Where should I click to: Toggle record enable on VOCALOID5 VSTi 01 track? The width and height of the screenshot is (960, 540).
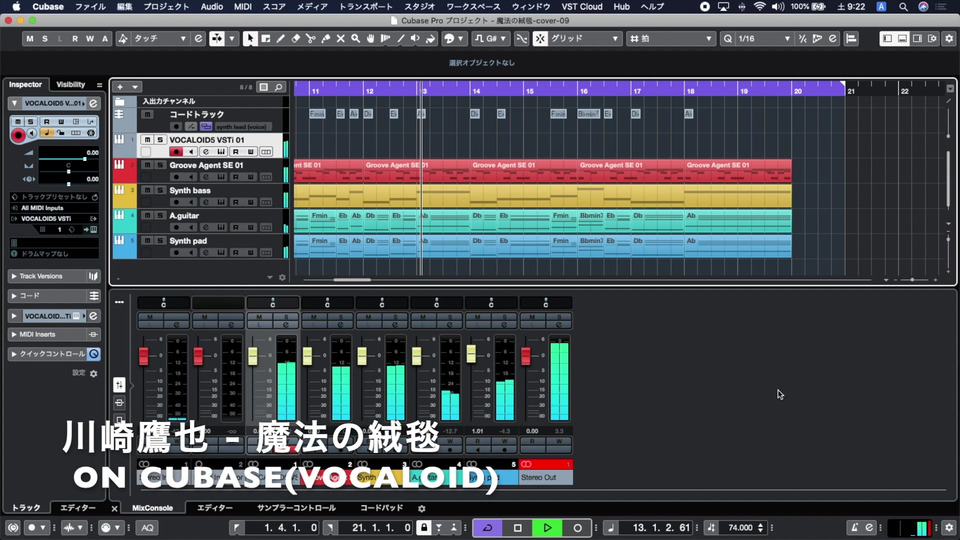176,151
